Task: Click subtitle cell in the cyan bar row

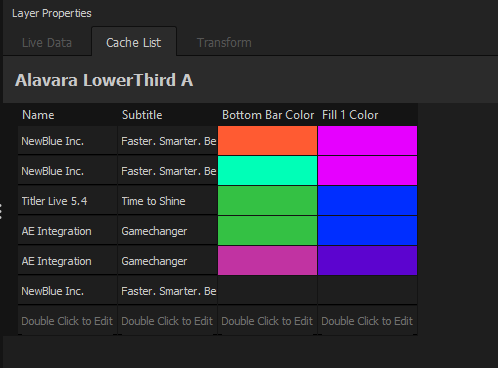Action: (x=168, y=170)
